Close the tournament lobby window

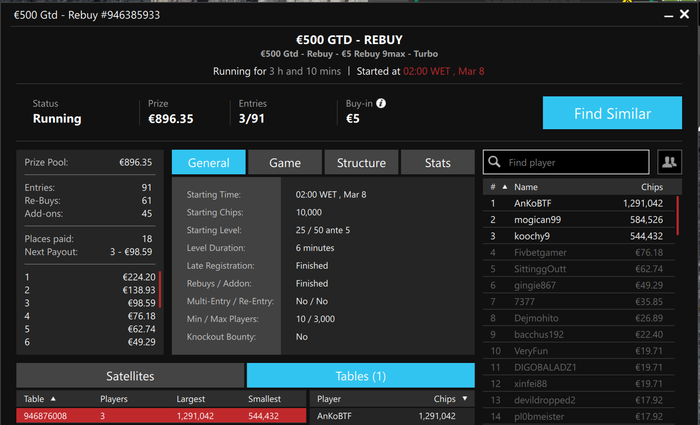pos(684,14)
